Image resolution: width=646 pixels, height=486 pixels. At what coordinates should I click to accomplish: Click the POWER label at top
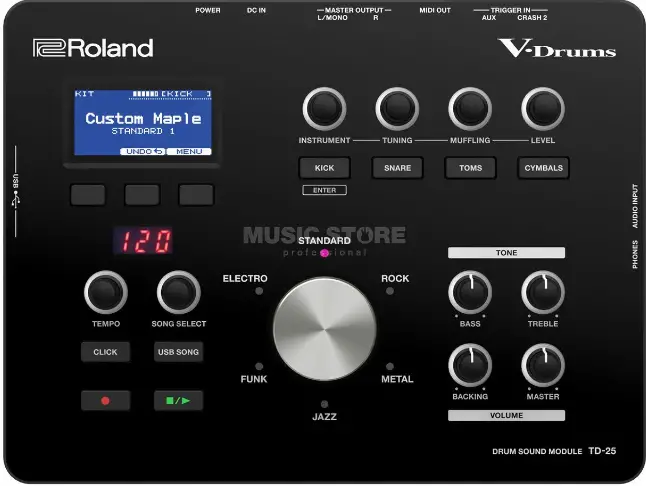click(208, 10)
